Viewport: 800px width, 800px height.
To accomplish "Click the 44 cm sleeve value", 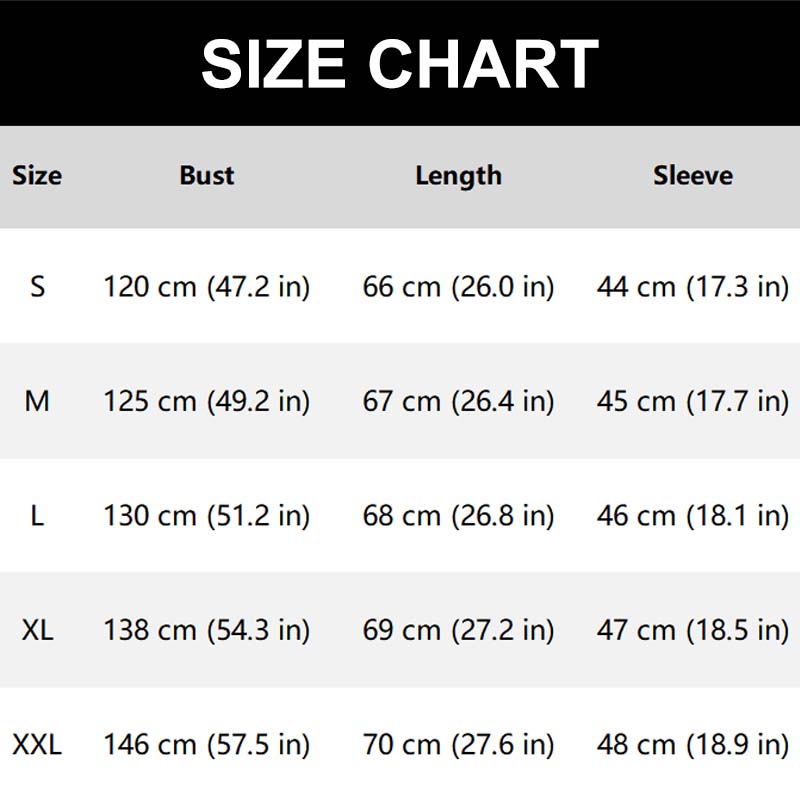I will click(x=692, y=288).
